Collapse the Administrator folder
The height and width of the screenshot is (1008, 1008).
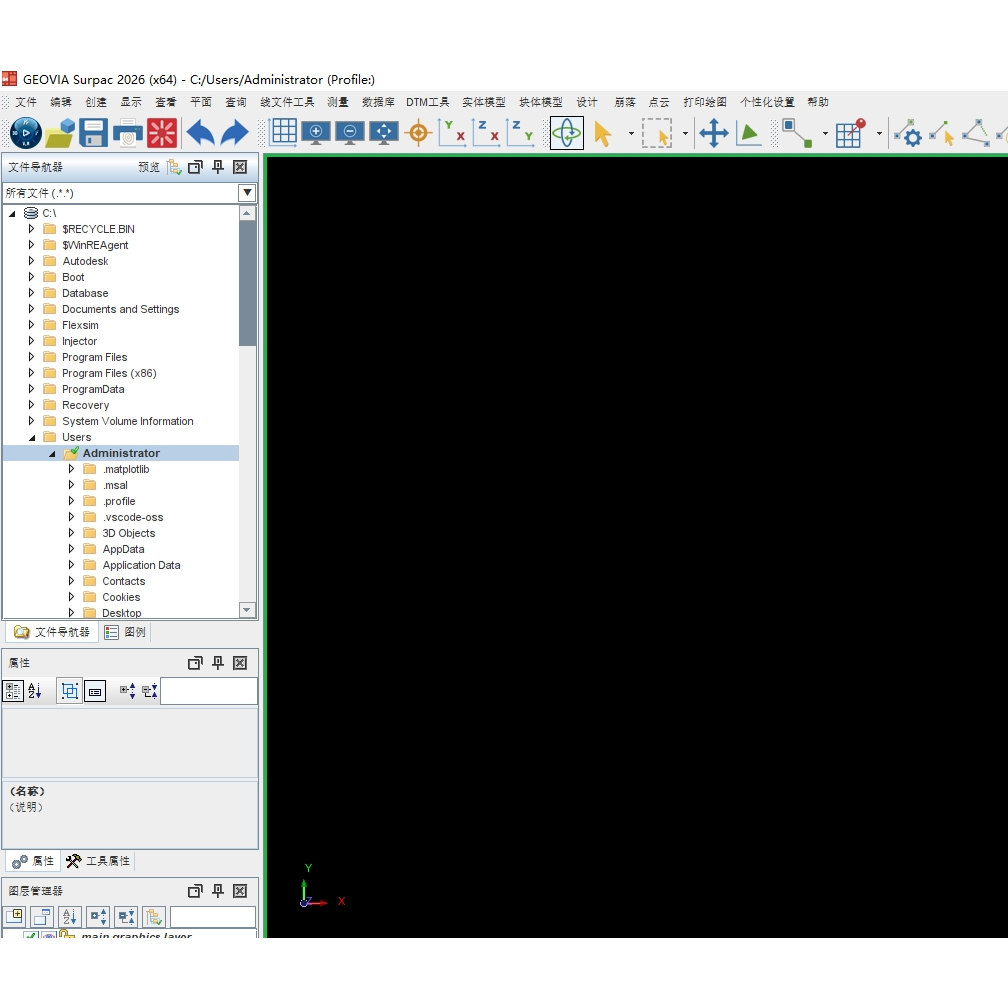point(52,454)
